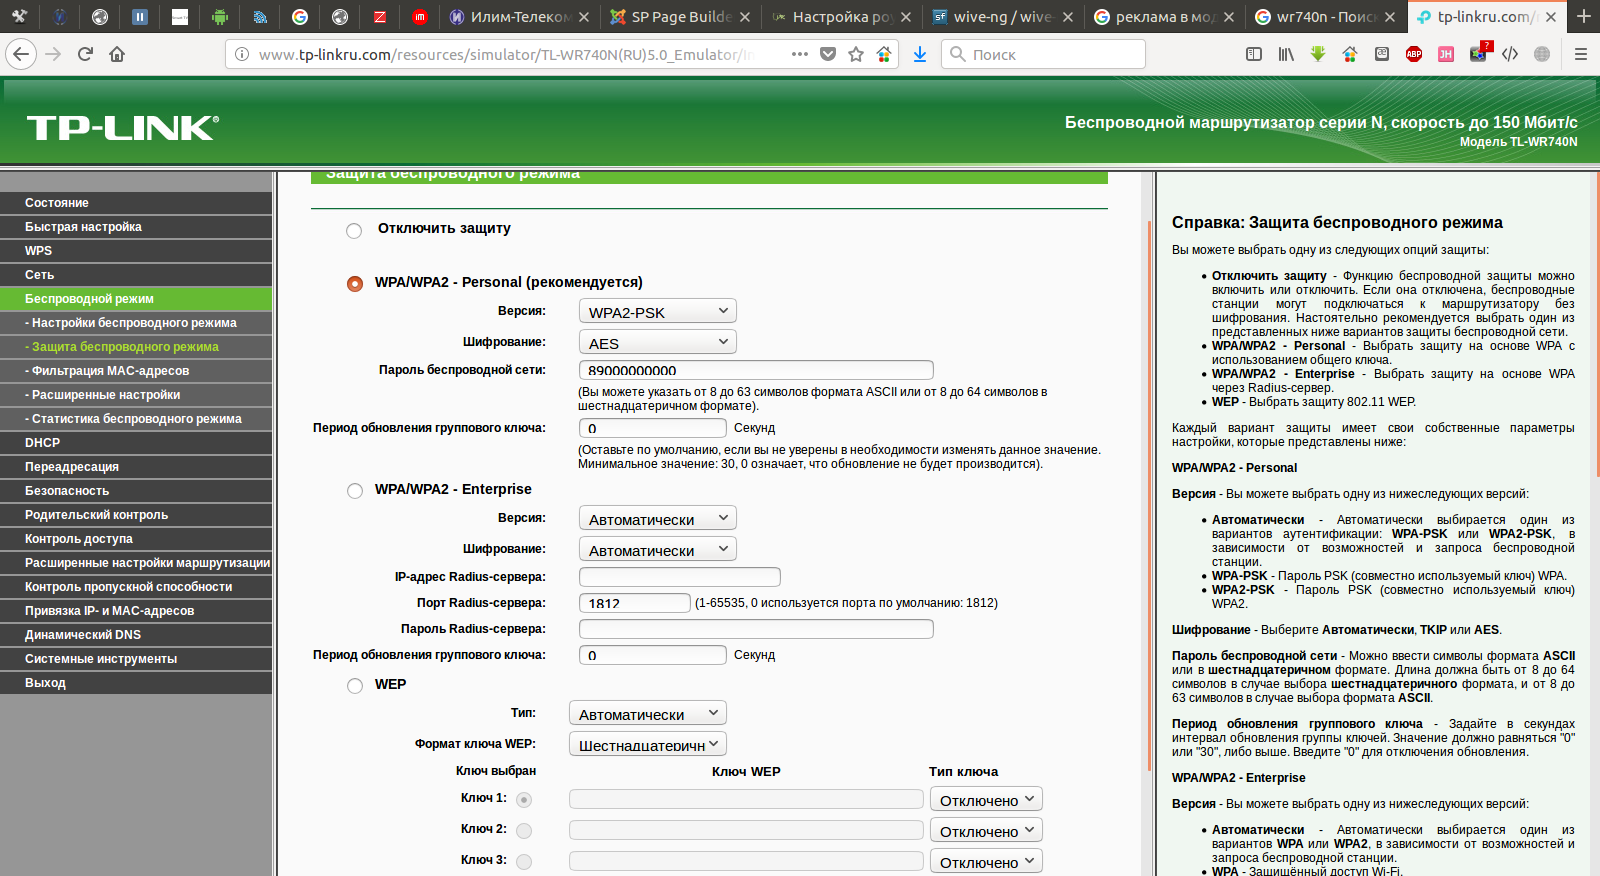Image resolution: width=1600 pixels, height=876 pixels.
Task: Click the 'Системные инструменты' sidebar link
Action: click(x=101, y=659)
